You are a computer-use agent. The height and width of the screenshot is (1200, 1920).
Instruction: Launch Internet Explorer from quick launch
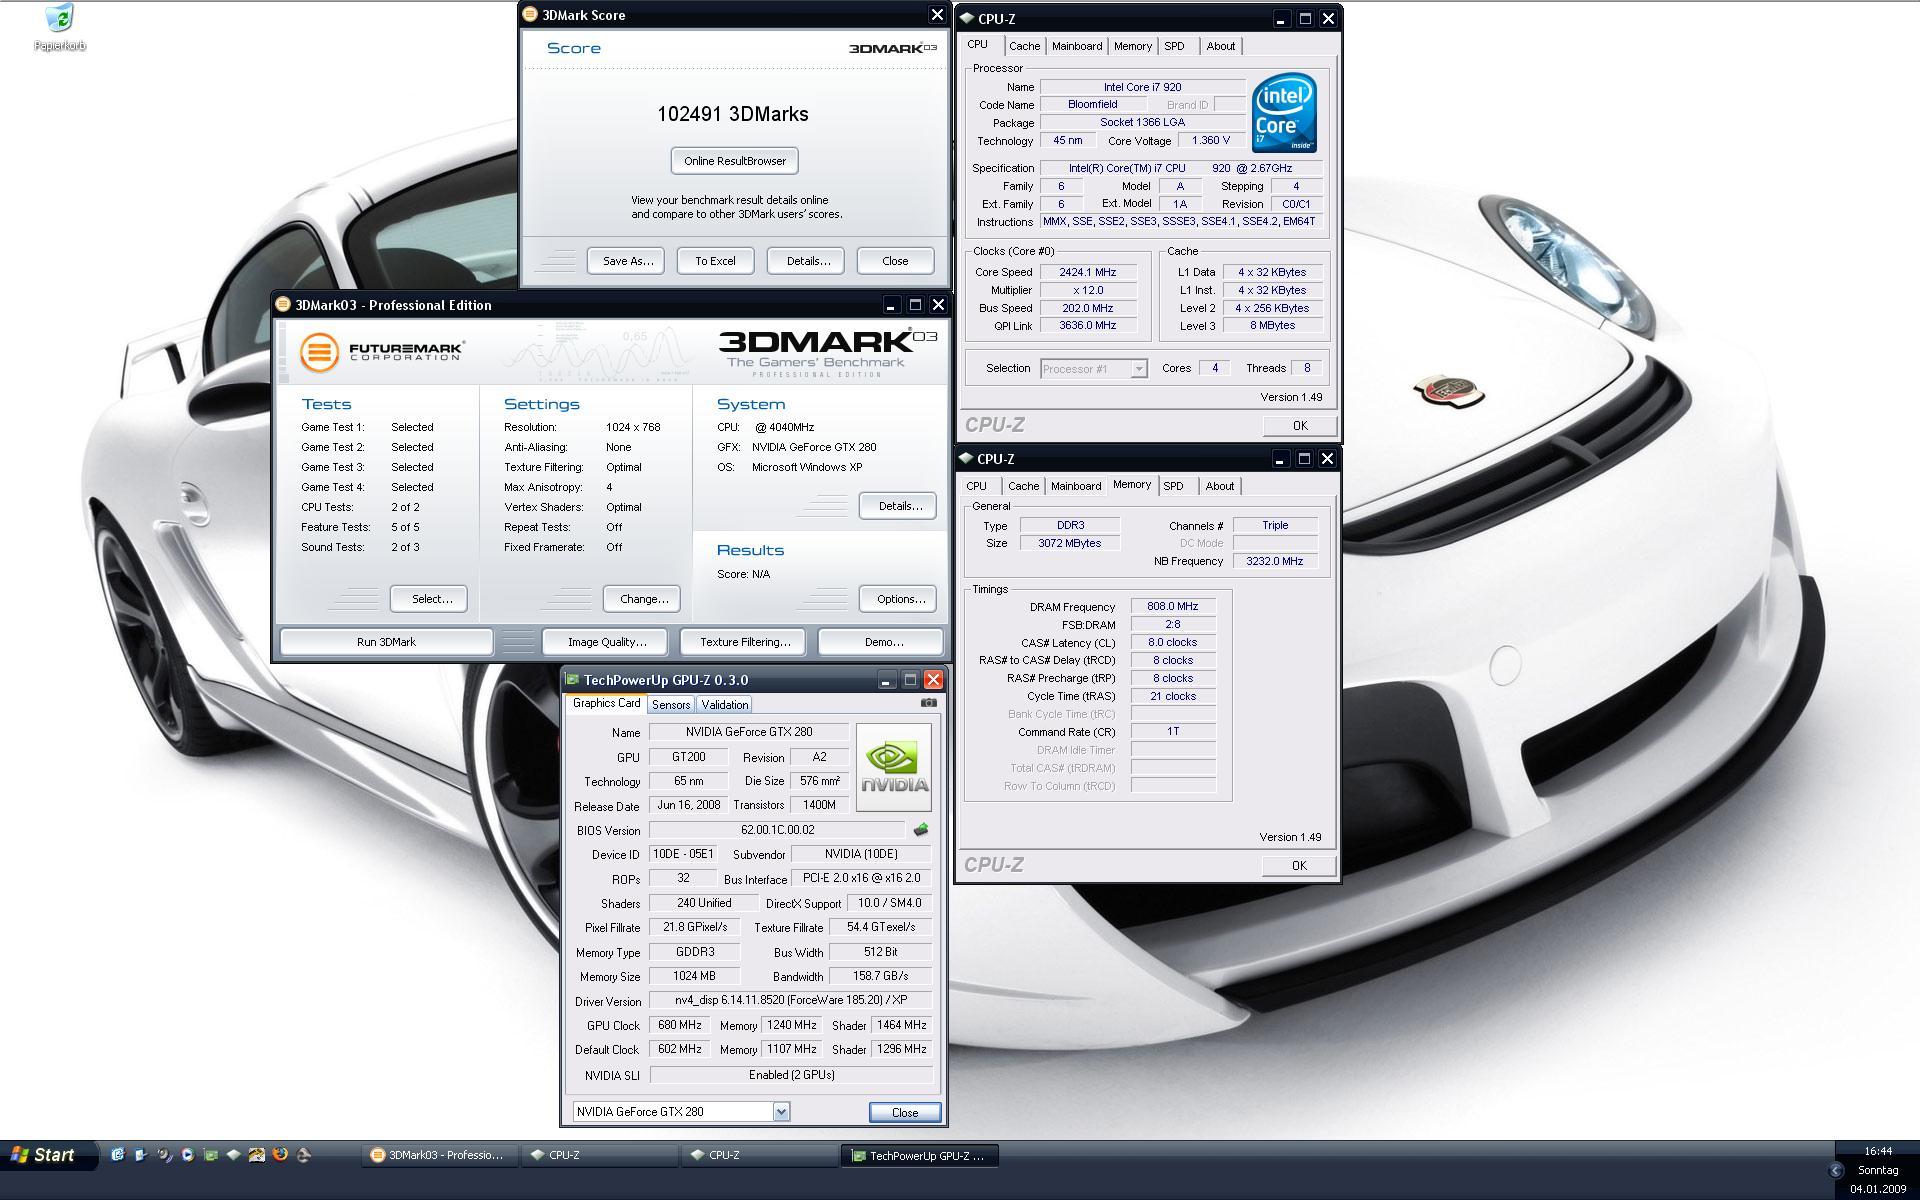point(118,1155)
